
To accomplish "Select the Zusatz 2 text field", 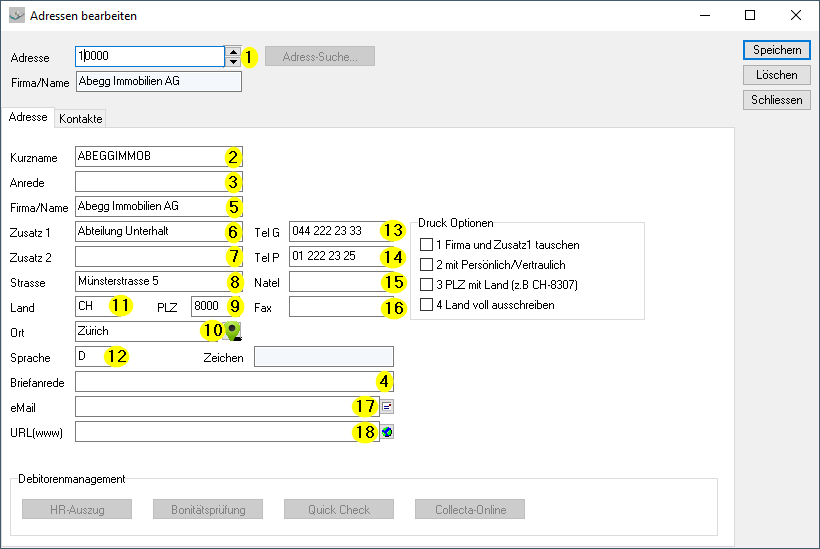I will click(x=158, y=257).
